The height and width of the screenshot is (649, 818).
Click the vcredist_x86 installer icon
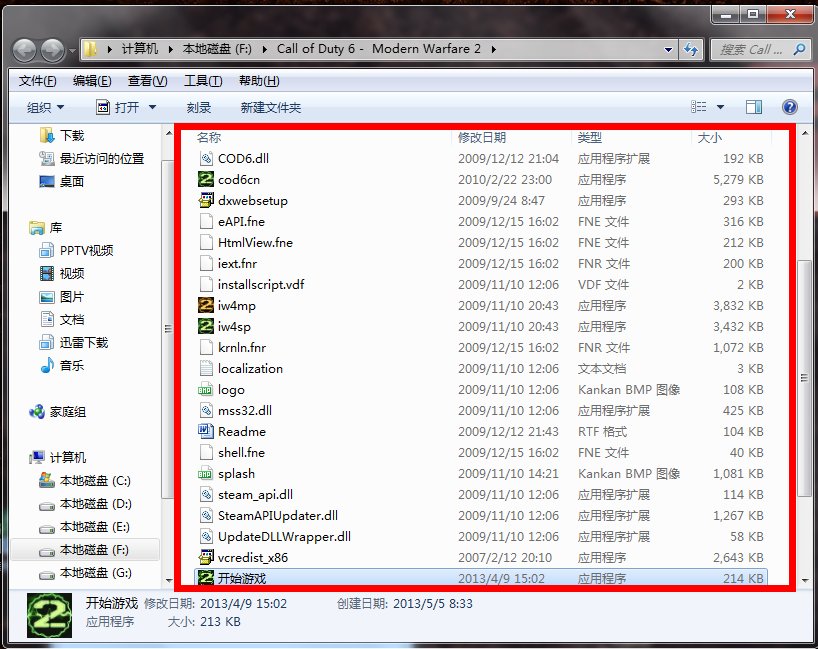click(x=206, y=558)
